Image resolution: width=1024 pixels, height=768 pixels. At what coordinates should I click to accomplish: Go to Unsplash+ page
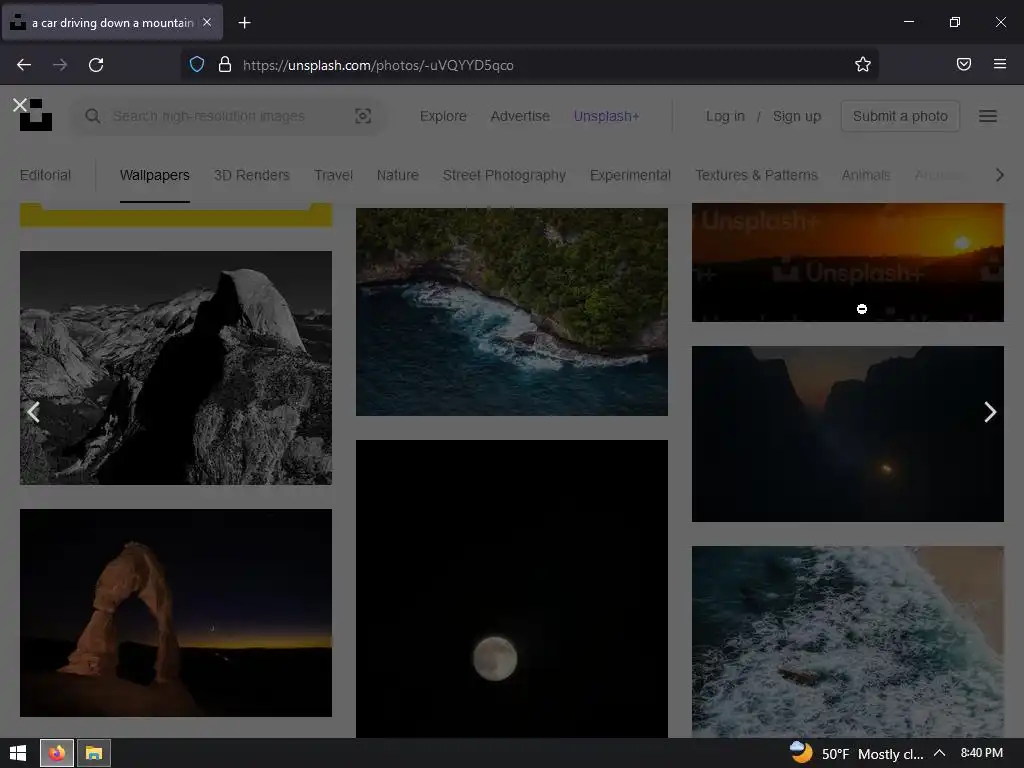pos(606,116)
